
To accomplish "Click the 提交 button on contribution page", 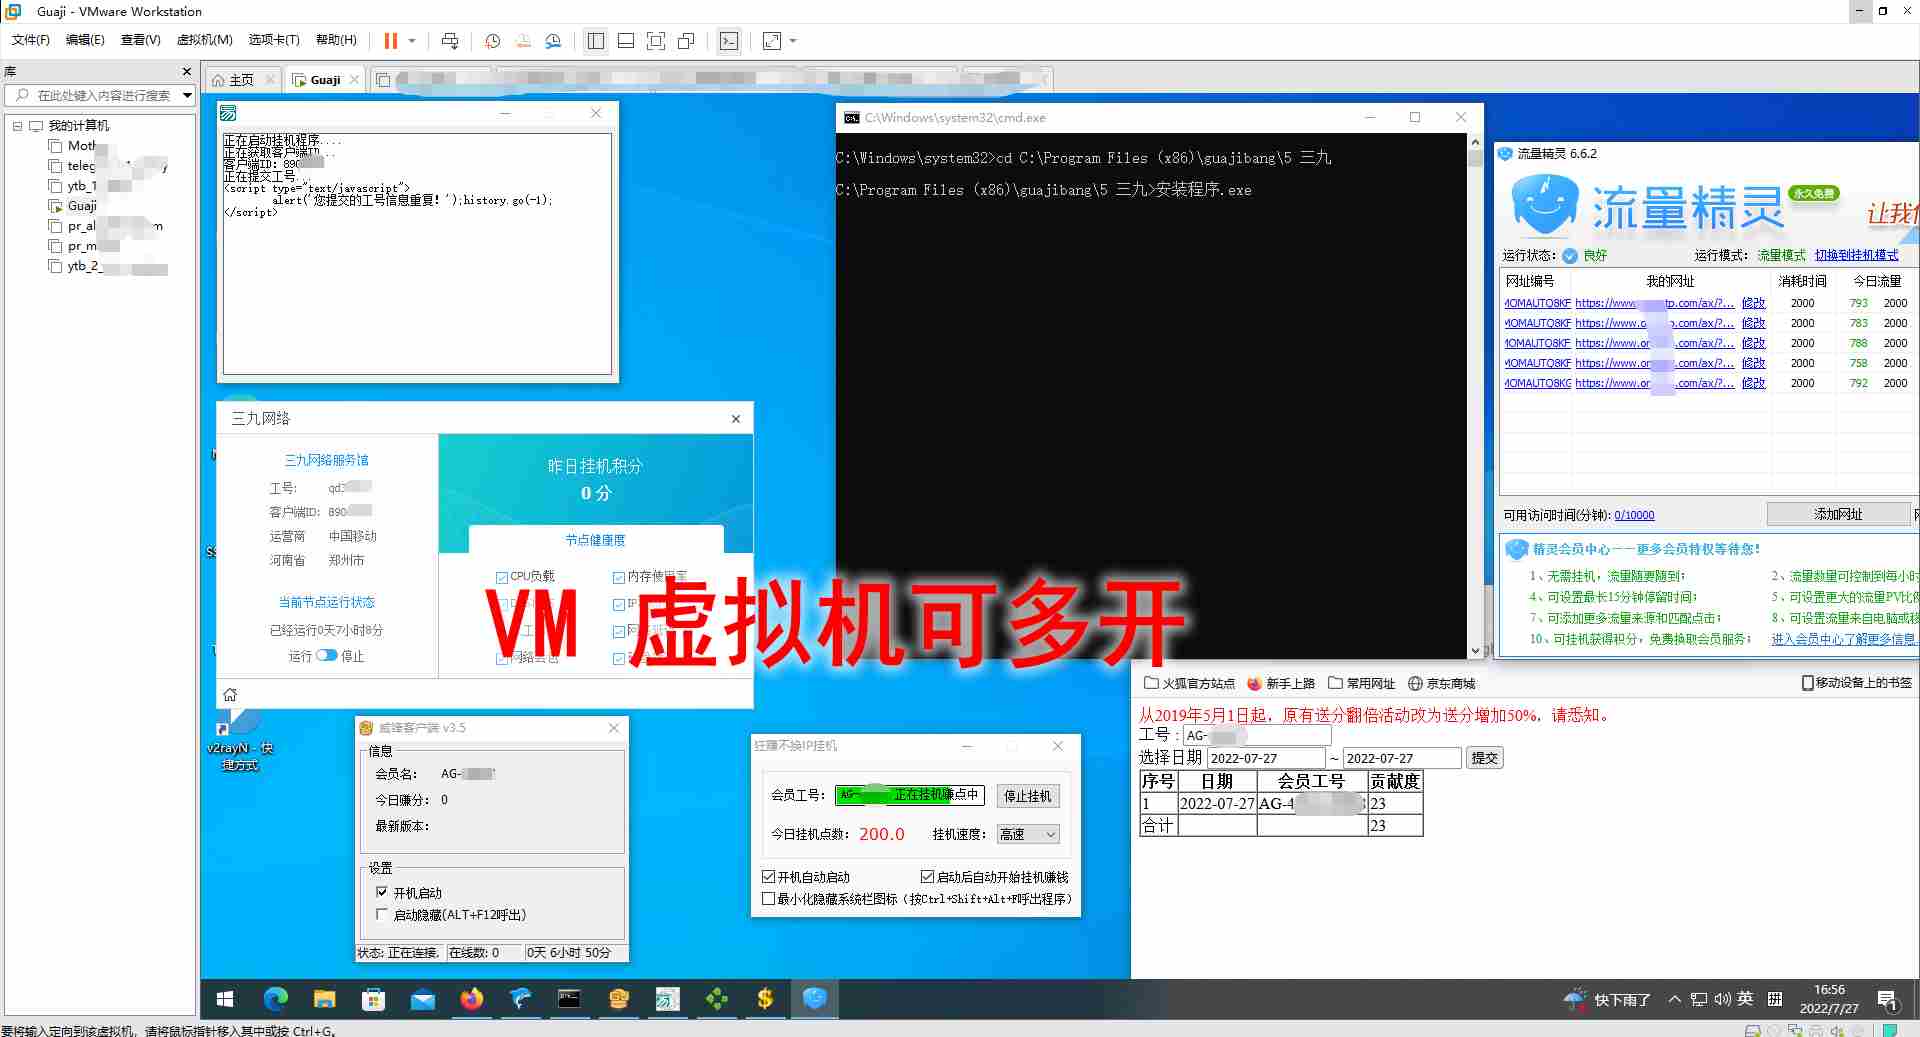I will pyautogui.click(x=1485, y=758).
